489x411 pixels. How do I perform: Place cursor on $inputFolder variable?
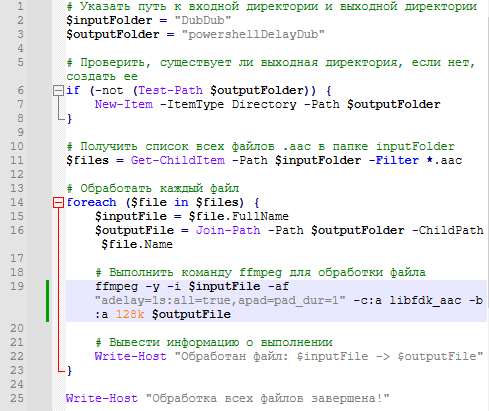pos(109,20)
